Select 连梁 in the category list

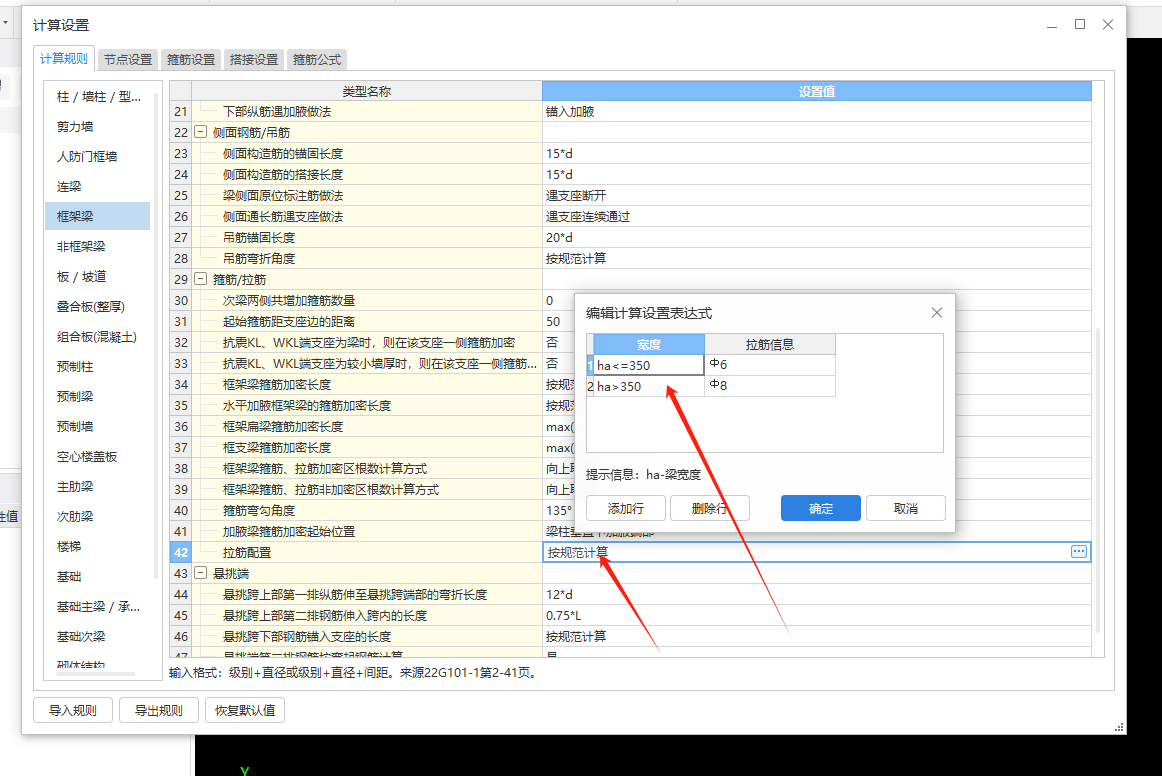pos(98,187)
